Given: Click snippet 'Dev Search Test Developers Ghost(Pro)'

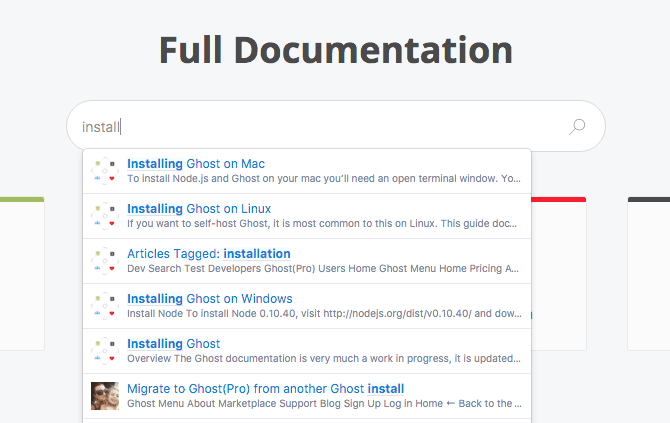Looking at the screenshot, I should pyautogui.click(x=323, y=268).
